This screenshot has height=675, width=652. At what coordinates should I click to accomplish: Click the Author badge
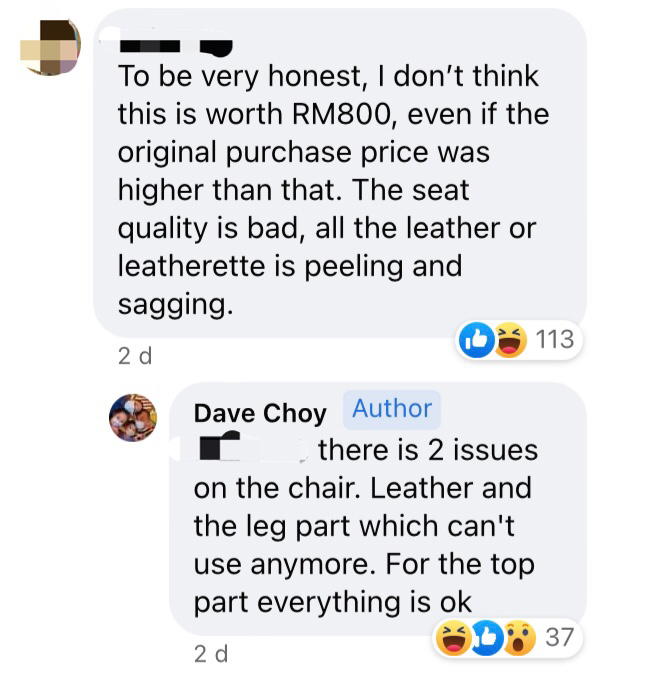pos(392,409)
